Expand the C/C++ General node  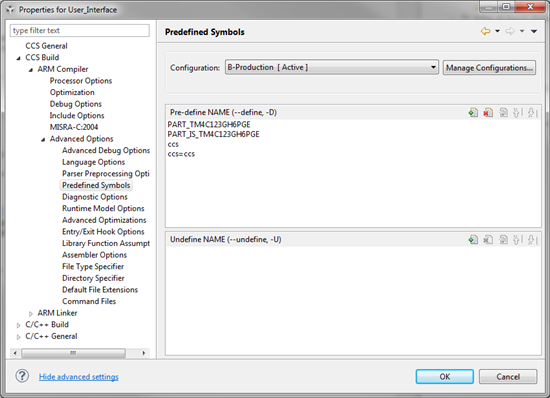[18, 337]
